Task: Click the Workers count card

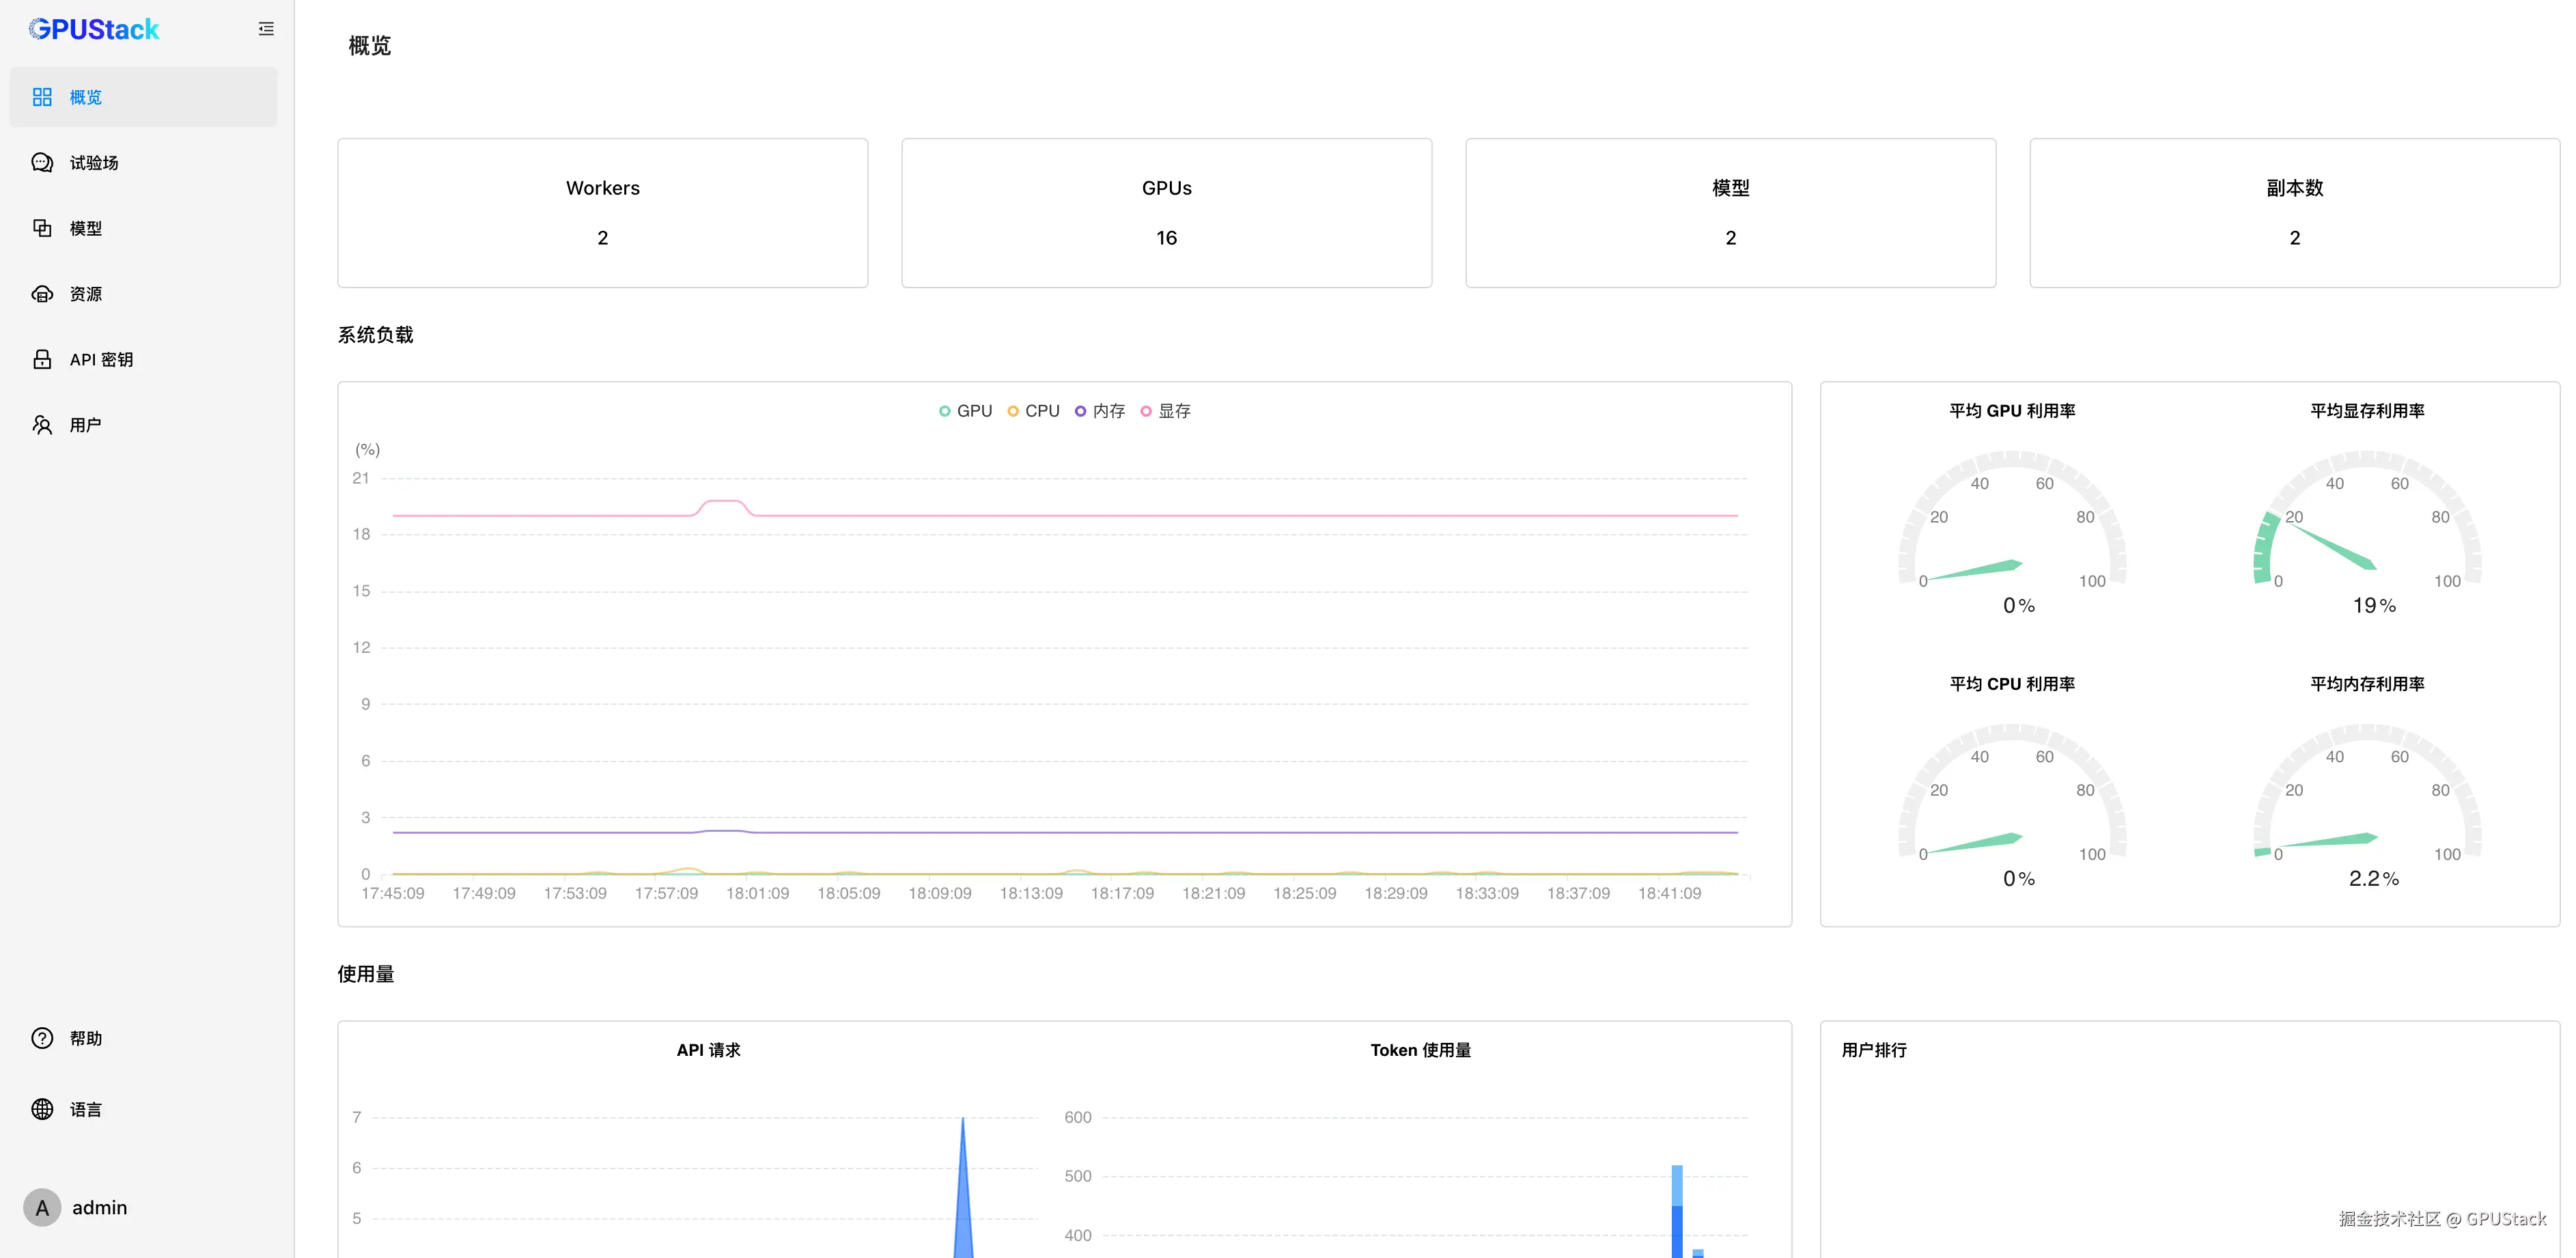Action: click(x=602, y=213)
